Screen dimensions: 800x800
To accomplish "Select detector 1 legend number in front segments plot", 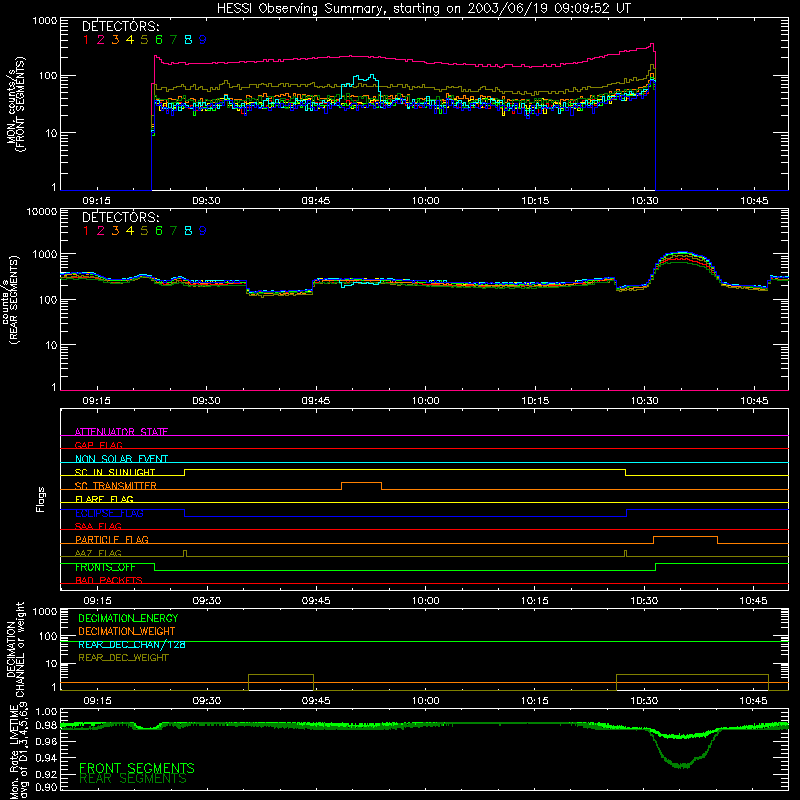I will (86, 40).
